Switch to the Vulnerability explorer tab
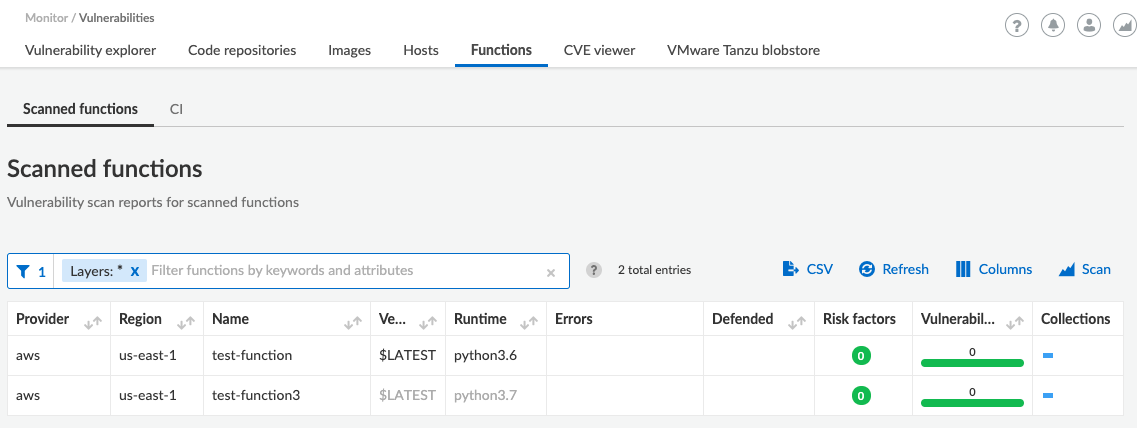The image size is (1137, 428). (x=91, y=50)
